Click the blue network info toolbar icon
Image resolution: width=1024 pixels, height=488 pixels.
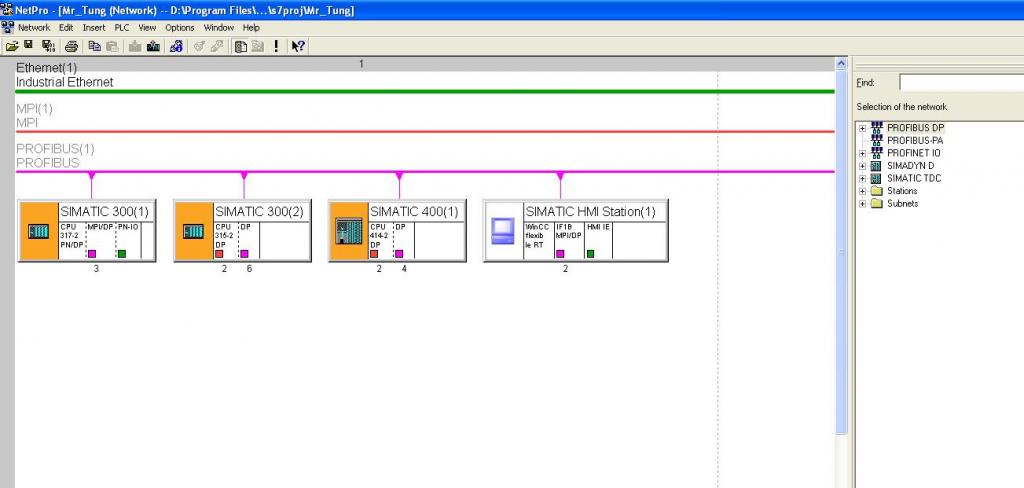pos(176,46)
